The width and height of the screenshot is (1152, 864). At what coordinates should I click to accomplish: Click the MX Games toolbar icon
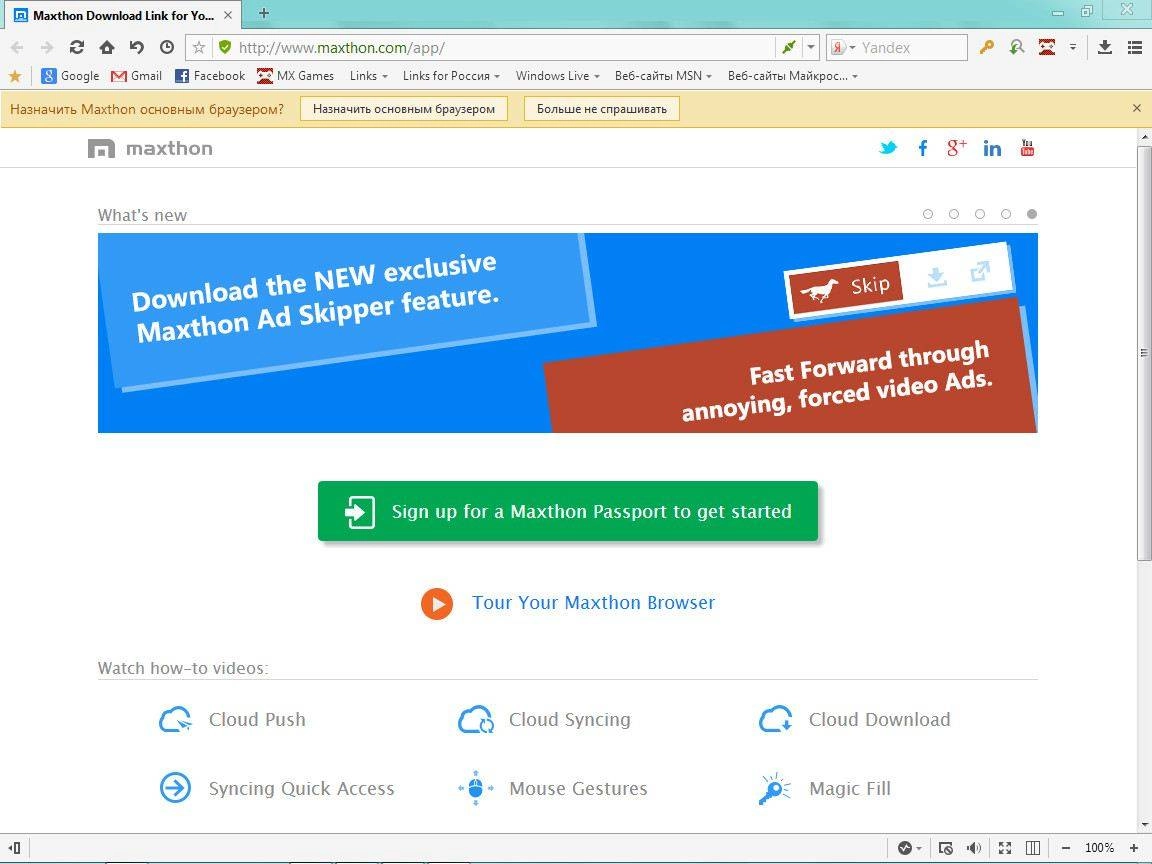[1047, 48]
